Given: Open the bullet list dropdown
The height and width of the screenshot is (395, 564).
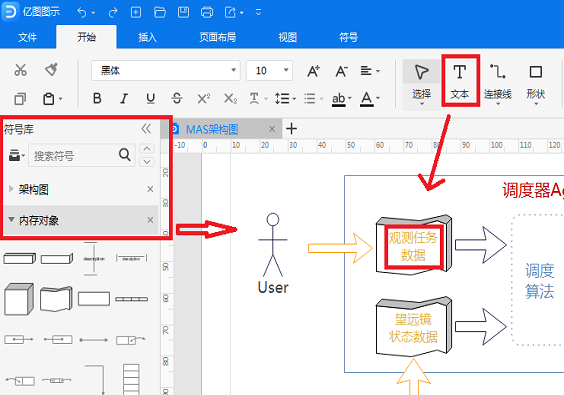Looking at the screenshot, I should coord(313,98).
